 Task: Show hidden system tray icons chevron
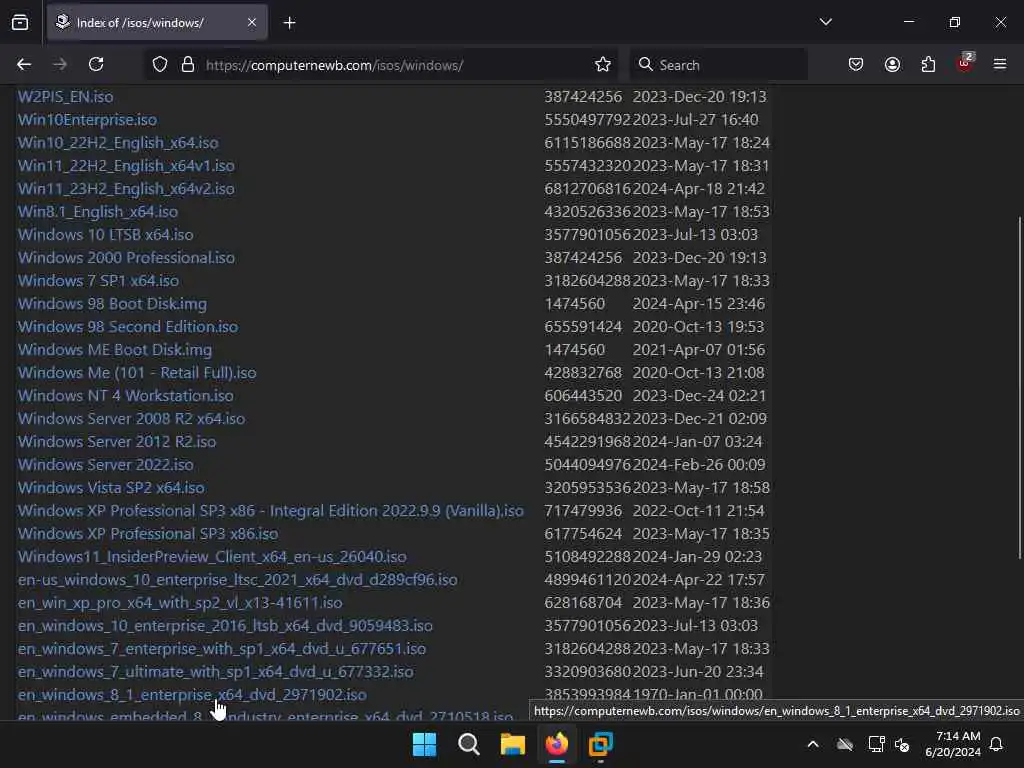tap(813, 744)
